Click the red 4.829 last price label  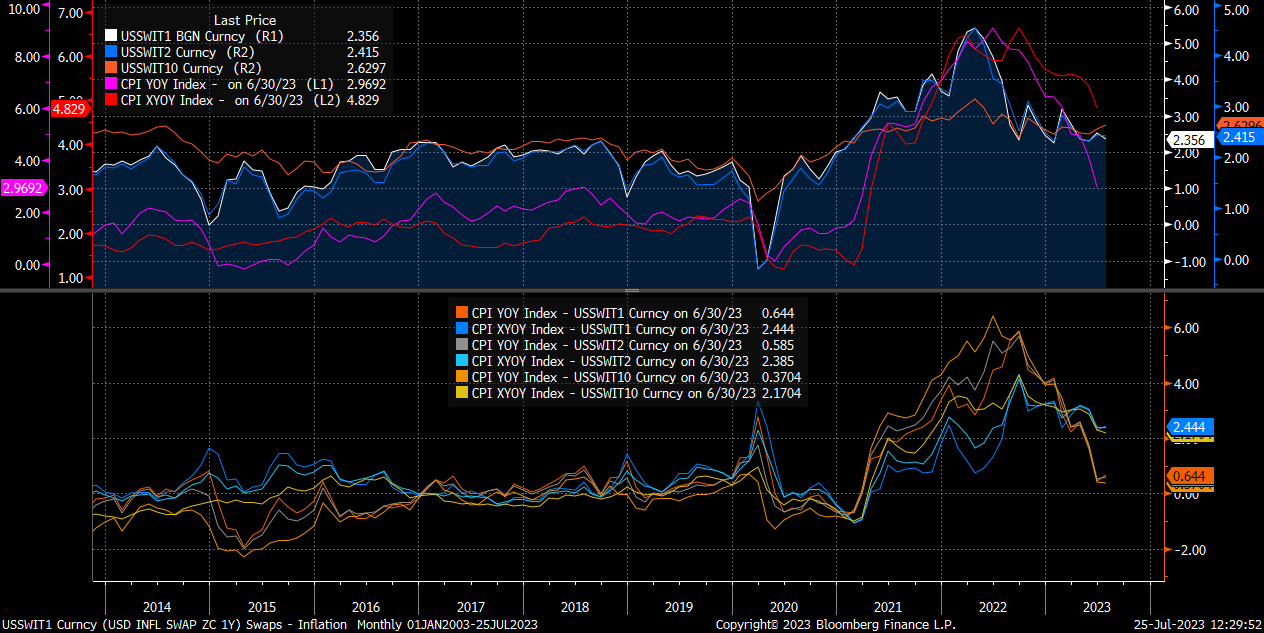click(x=69, y=110)
